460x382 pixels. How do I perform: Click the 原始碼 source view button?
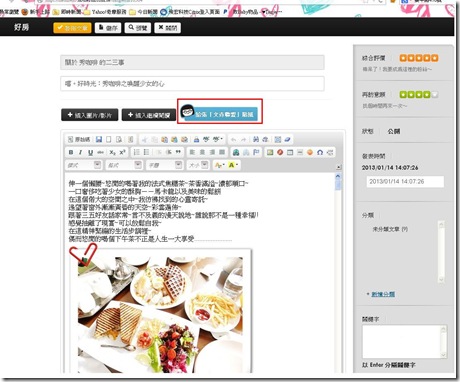tap(79, 139)
